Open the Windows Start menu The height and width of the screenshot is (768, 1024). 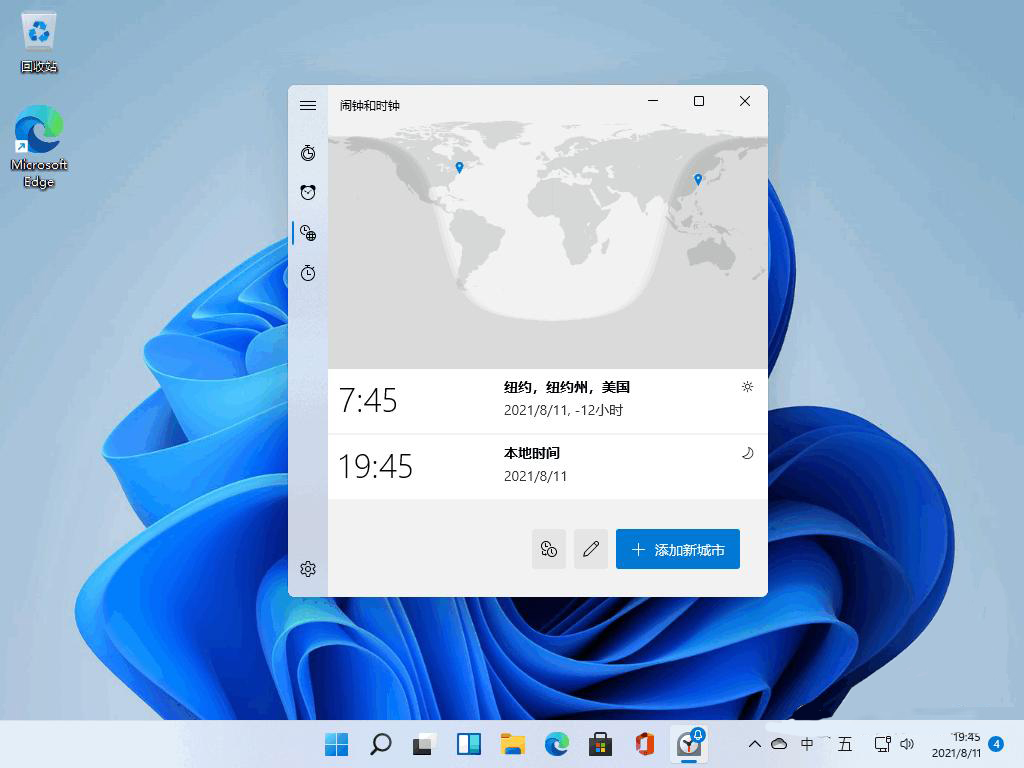point(336,744)
